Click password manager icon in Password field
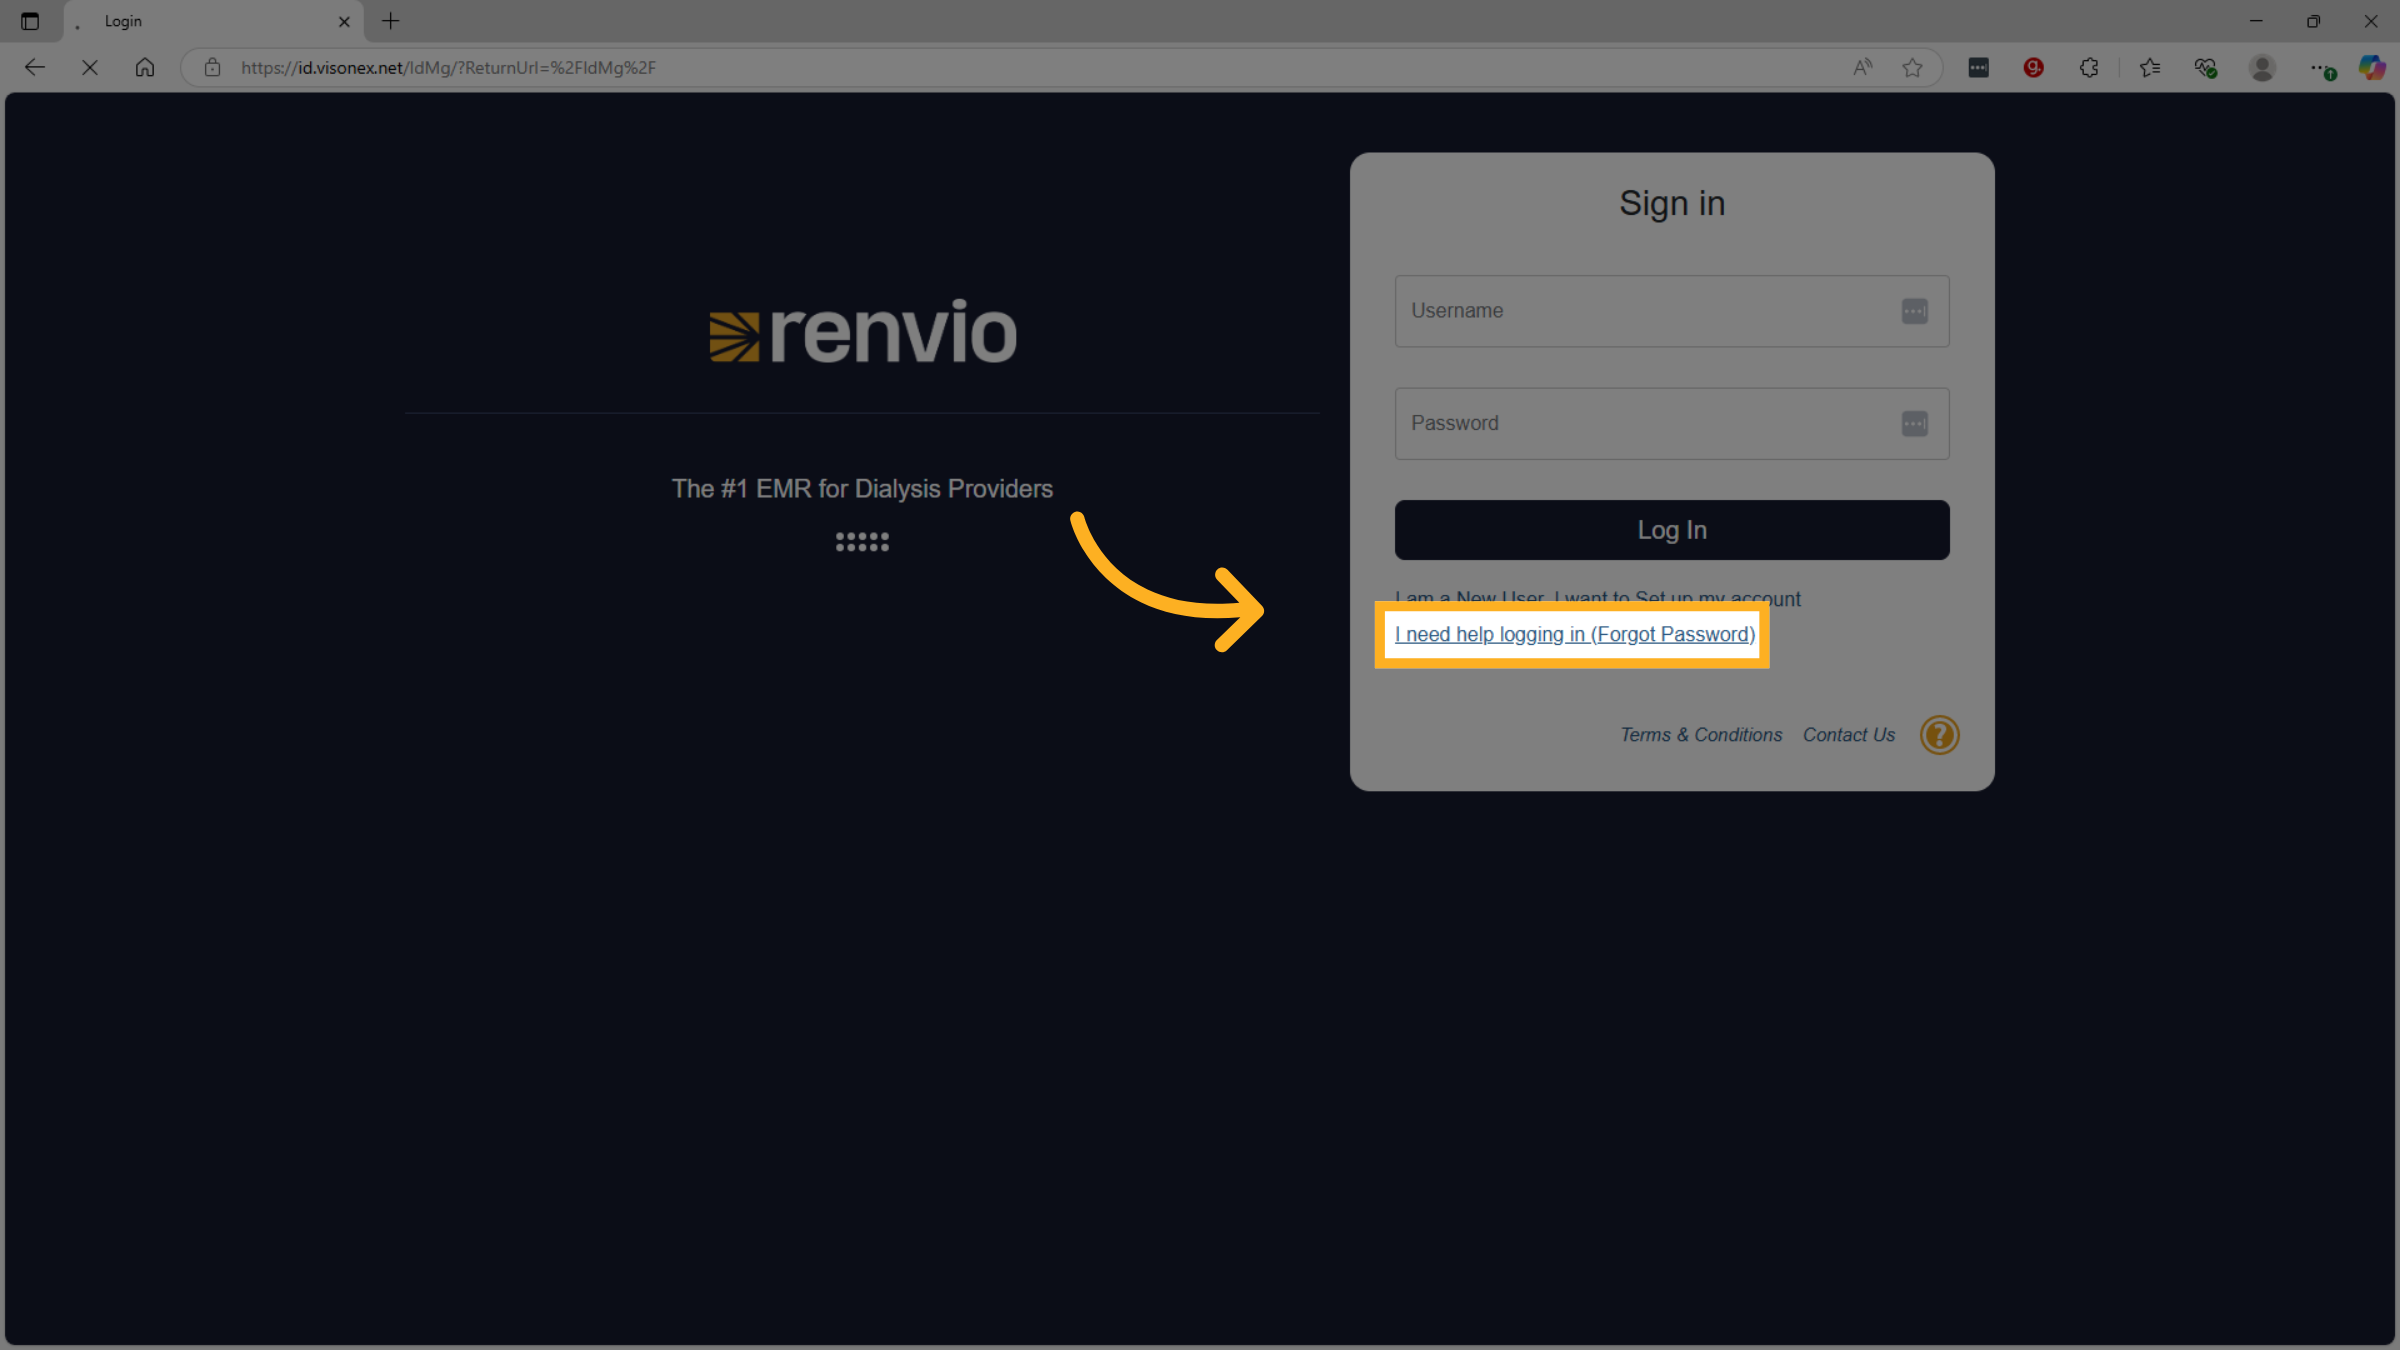 (1914, 424)
